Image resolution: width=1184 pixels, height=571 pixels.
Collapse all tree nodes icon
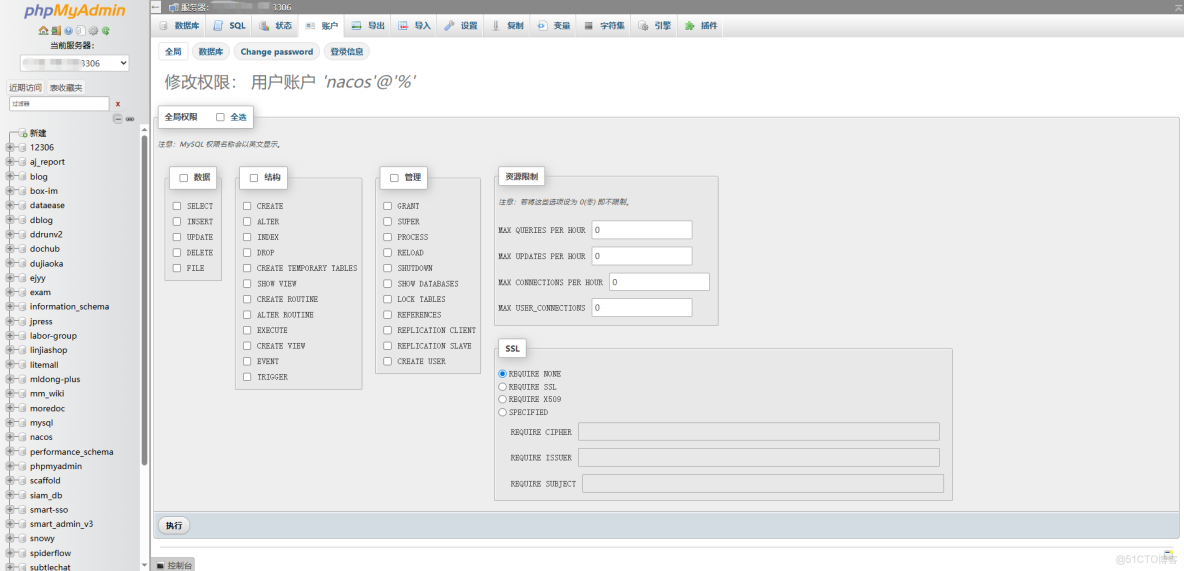click(x=118, y=119)
